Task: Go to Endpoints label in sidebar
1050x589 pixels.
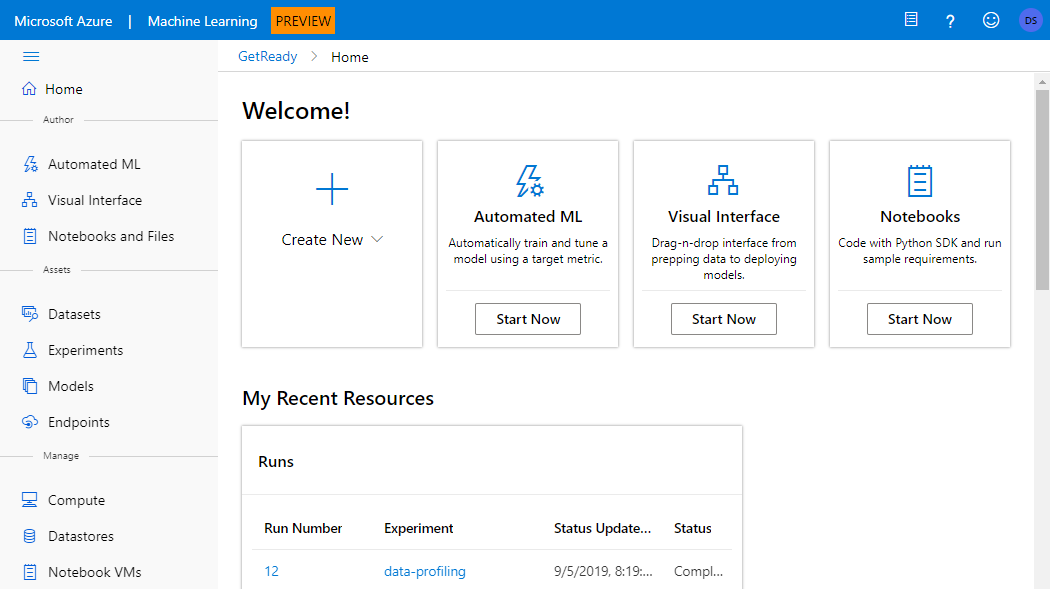Action: pyautogui.click(x=79, y=422)
